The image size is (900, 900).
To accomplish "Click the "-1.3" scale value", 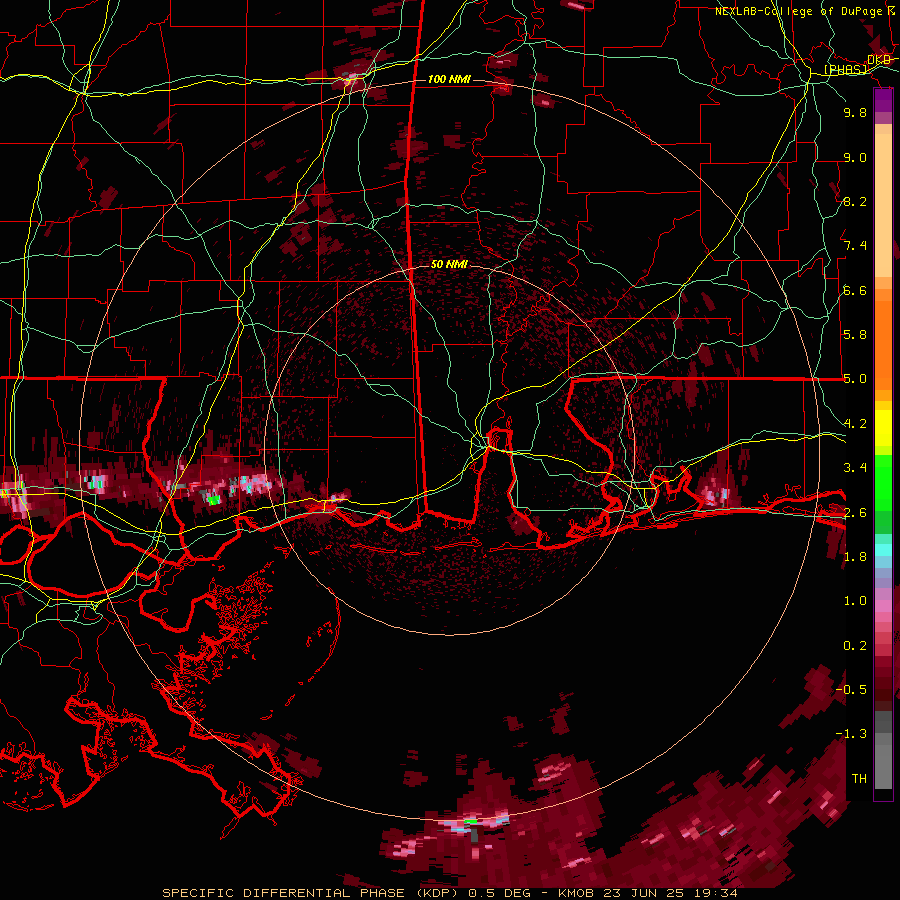I will pyautogui.click(x=851, y=734).
